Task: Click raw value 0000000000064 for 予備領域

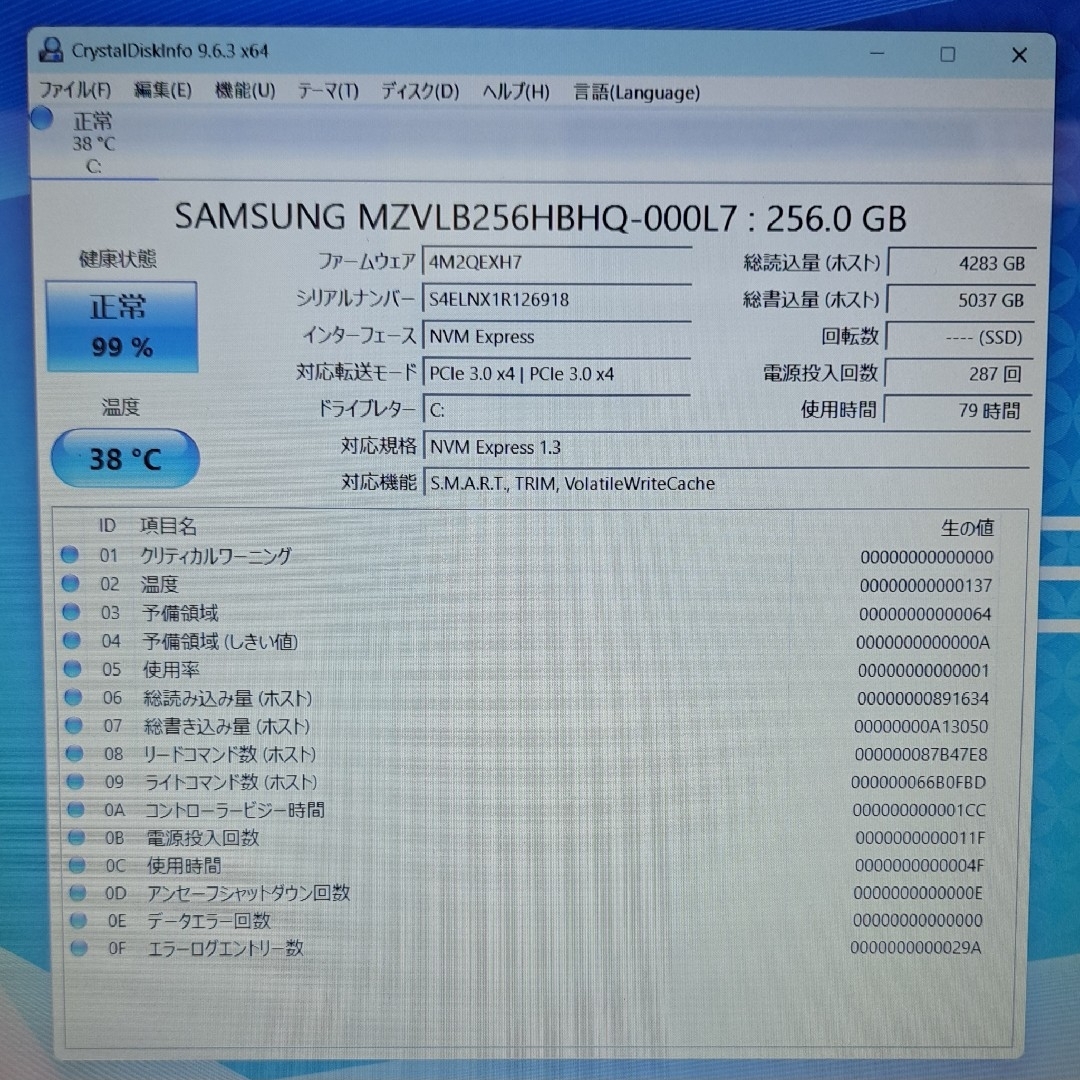Action: tap(925, 614)
